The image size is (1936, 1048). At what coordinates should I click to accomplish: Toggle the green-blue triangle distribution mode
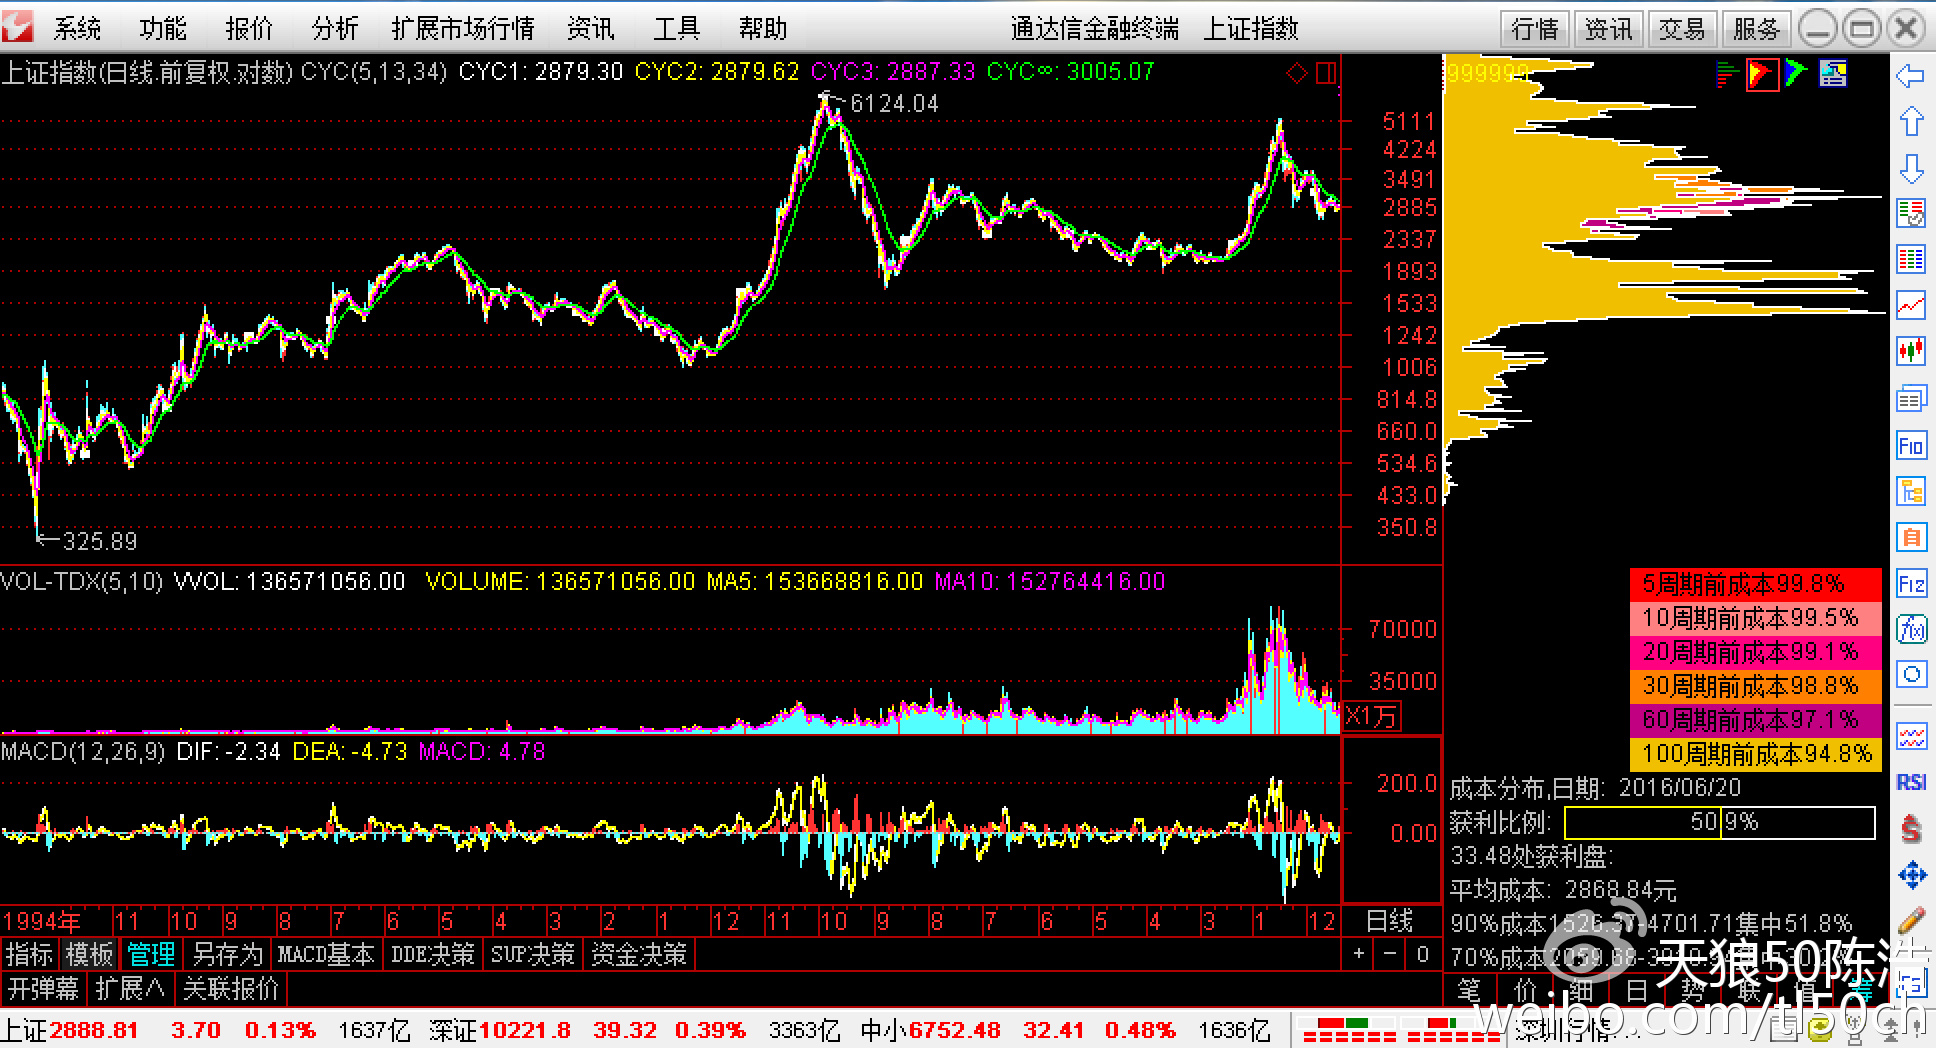pos(1796,74)
